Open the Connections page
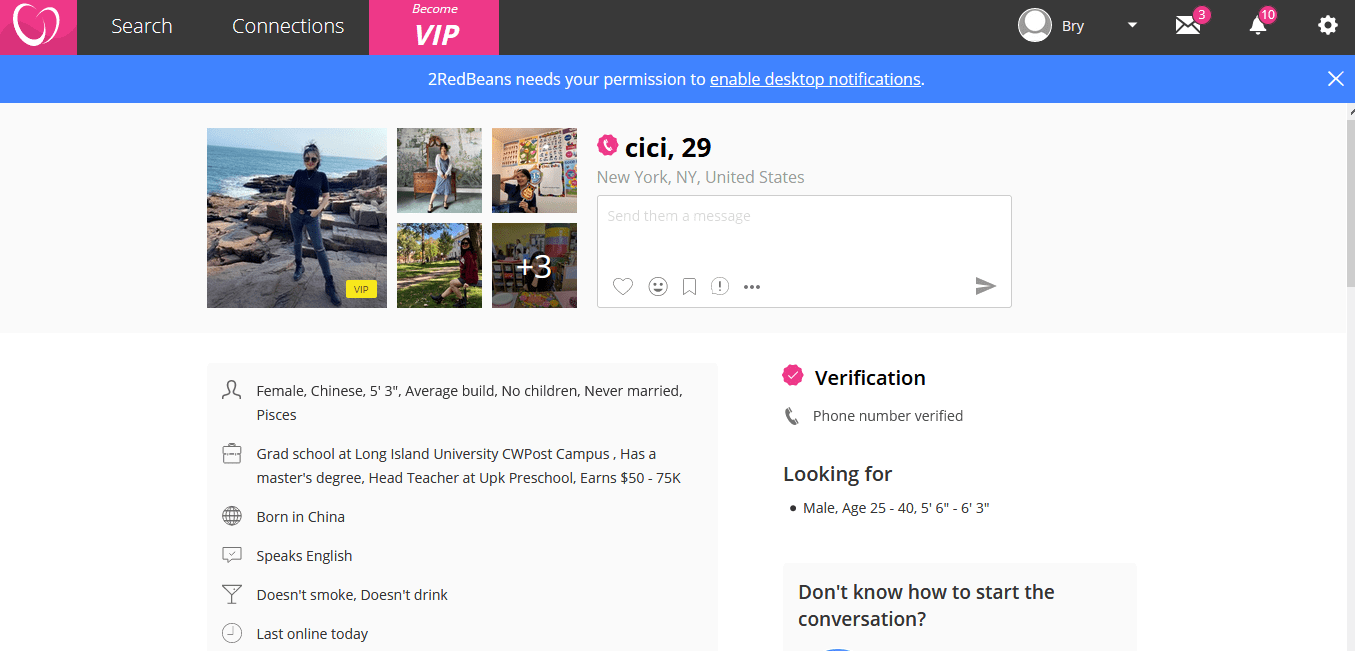This screenshot has height=651, width=1355. [x=288, y=27]
